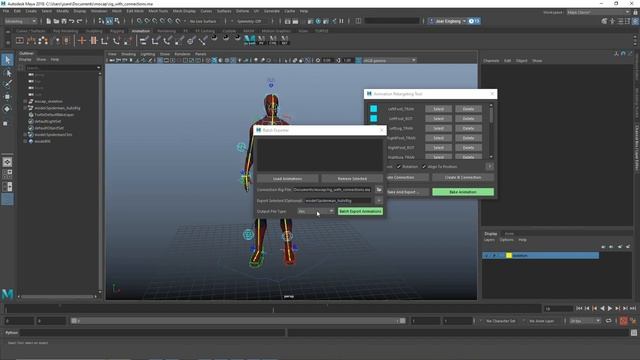Screen dimensions: 640x360
Task: Click the playback range slider bar
Action: pos(238,321)
